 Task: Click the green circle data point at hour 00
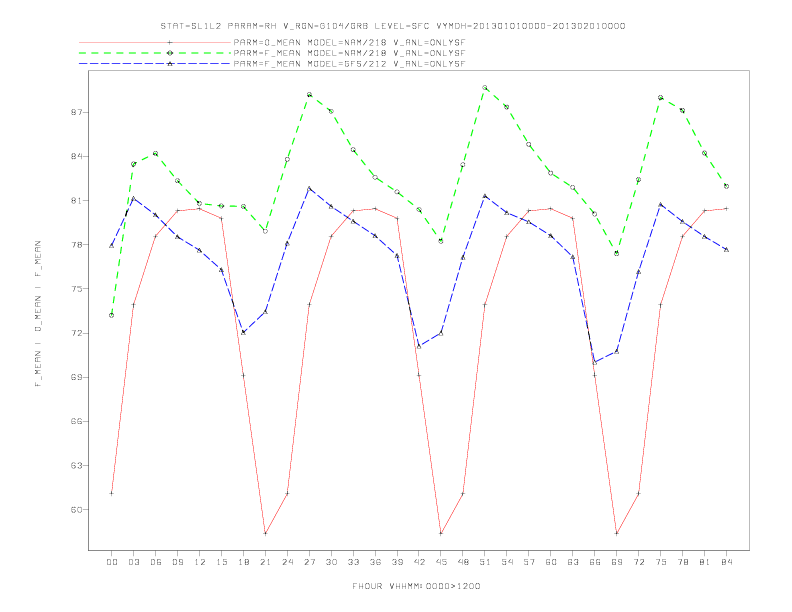[112, 315]
